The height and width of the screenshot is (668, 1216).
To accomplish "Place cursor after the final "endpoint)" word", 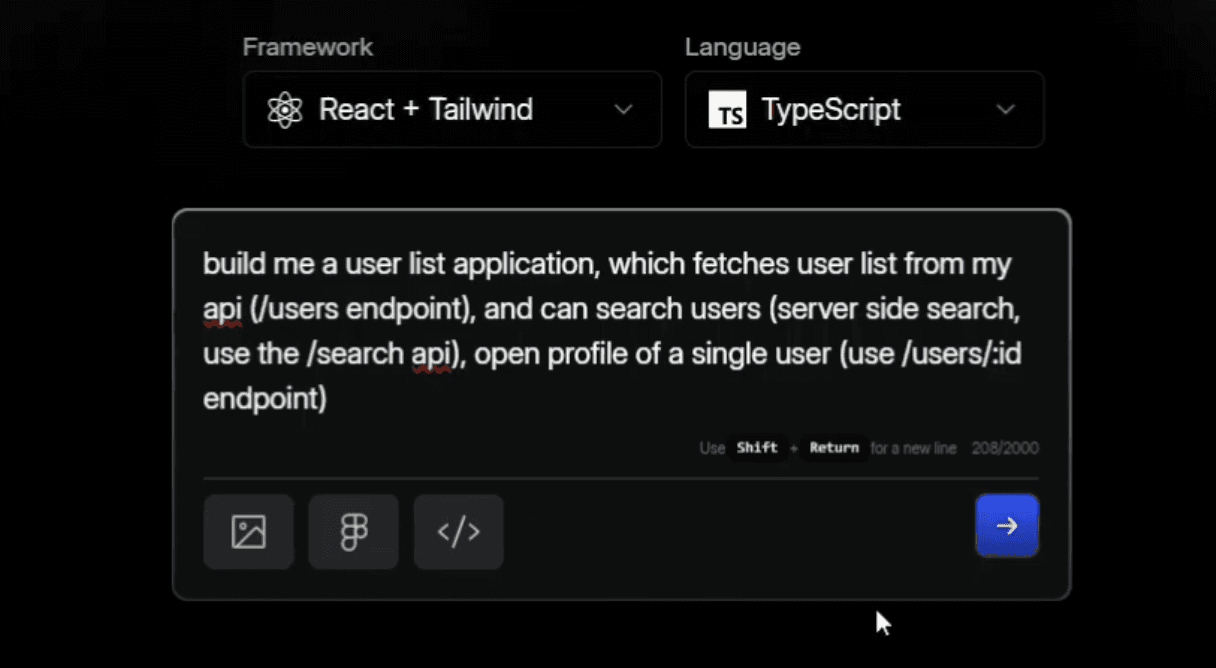I will click(x=328, y=399).
